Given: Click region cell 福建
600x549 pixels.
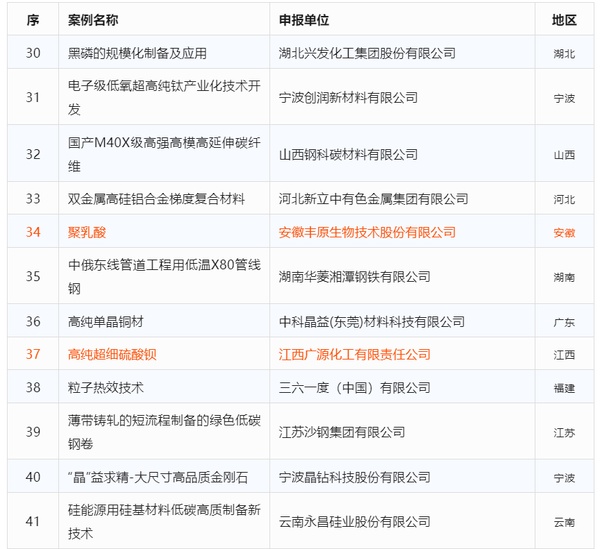Looking at the screenshot, I should click(x=564, y=388).
